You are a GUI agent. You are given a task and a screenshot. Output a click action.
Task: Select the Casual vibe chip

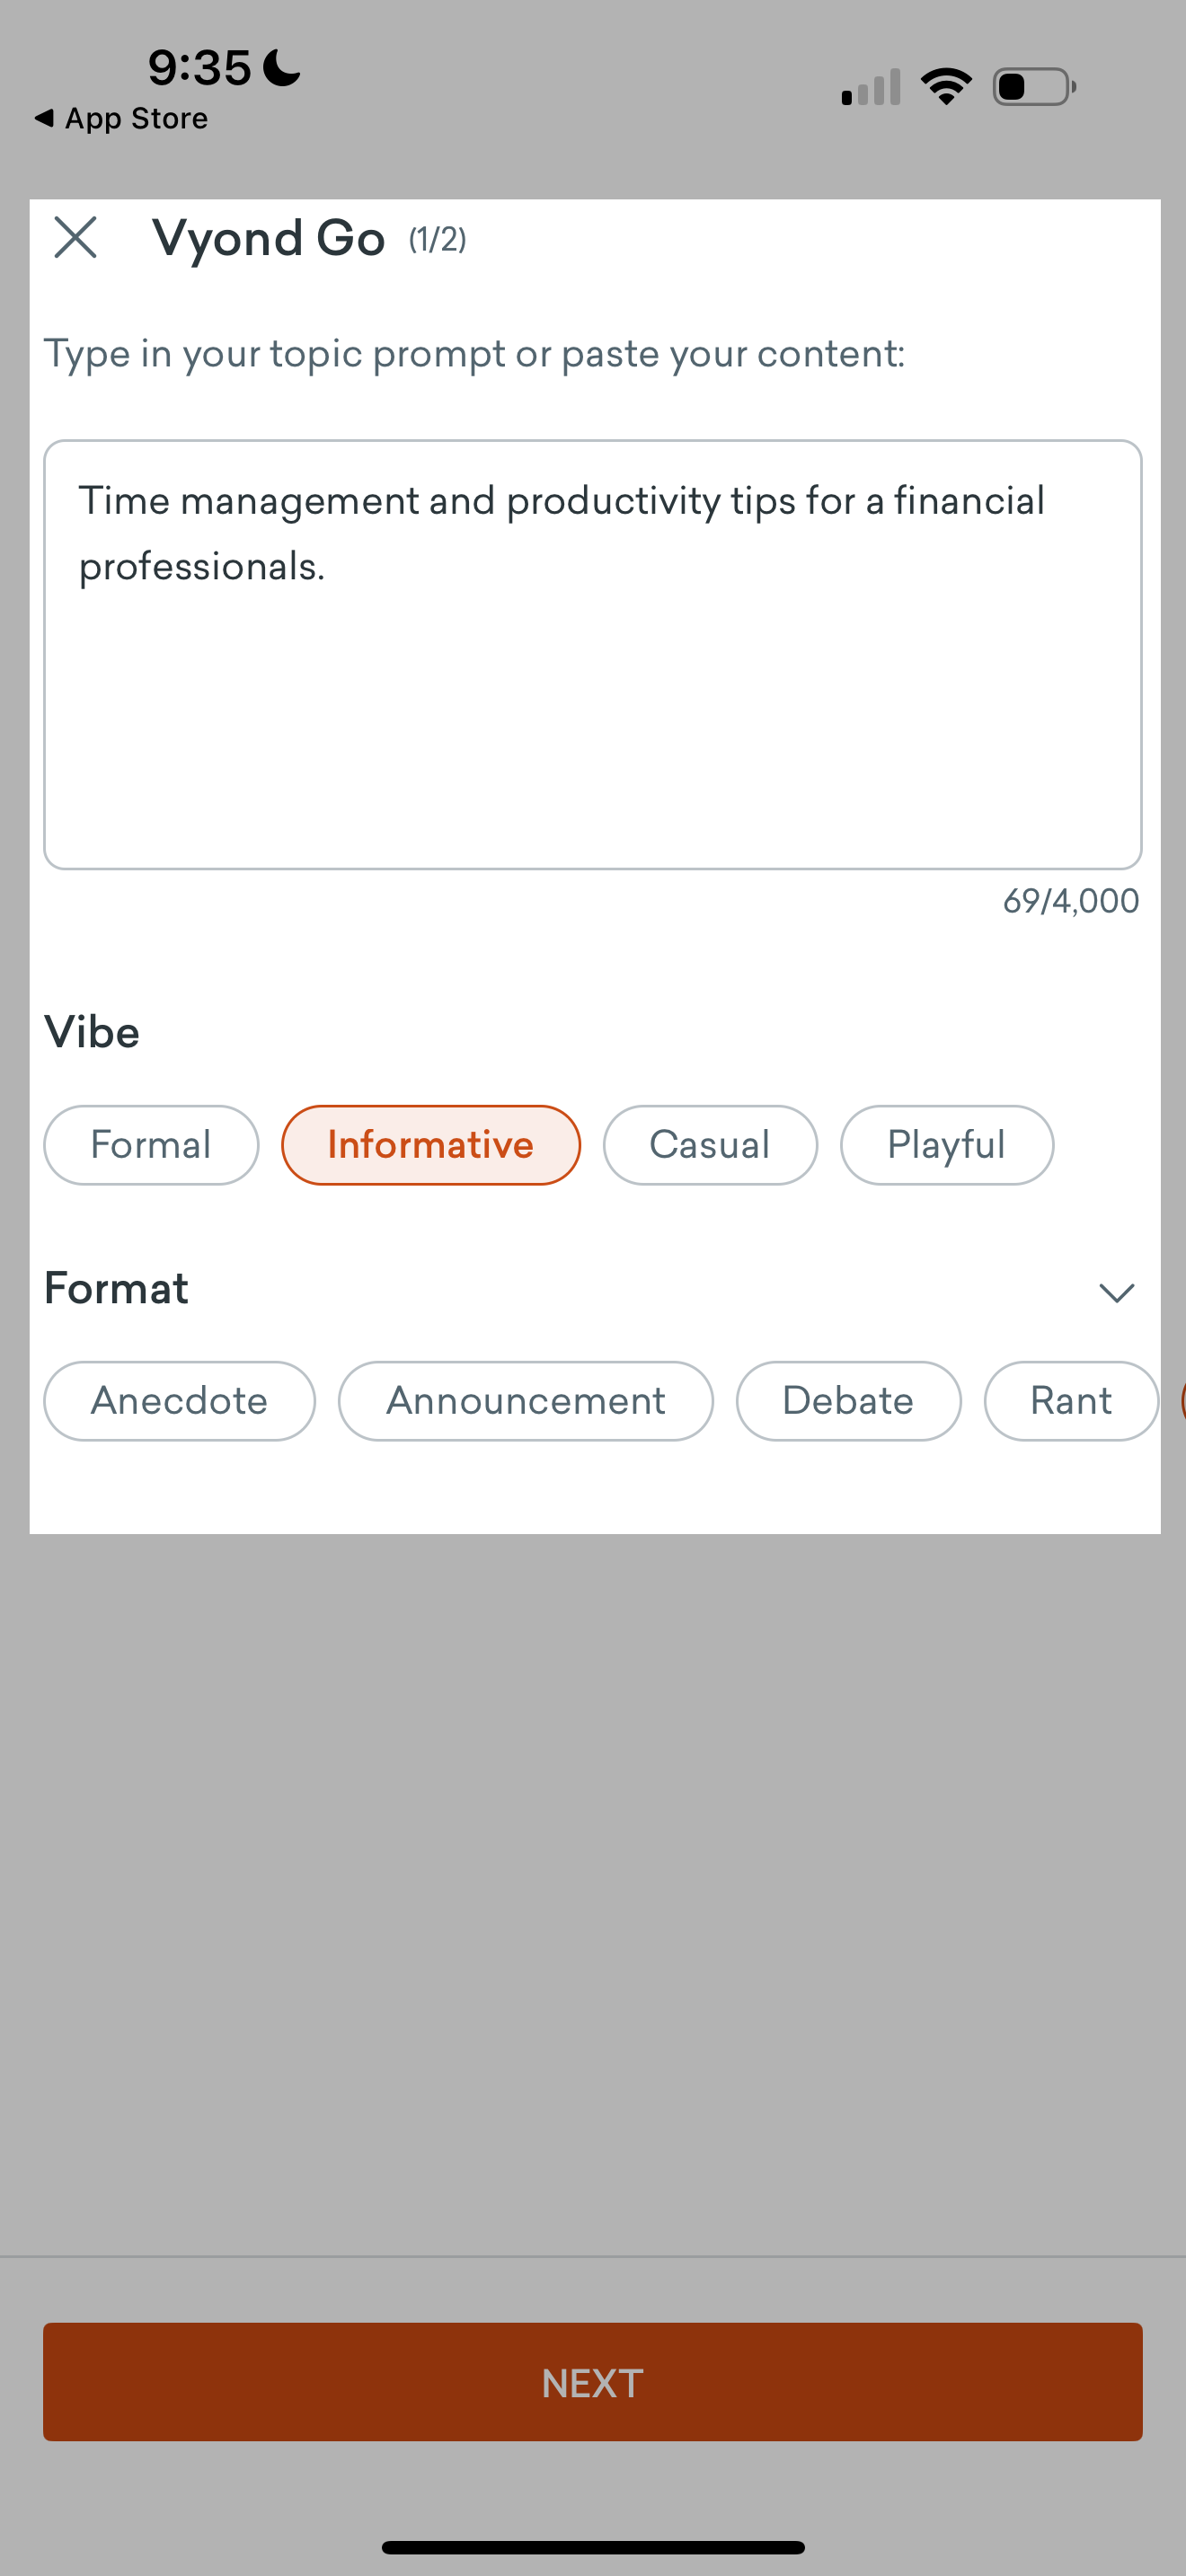pos(710,1145)
